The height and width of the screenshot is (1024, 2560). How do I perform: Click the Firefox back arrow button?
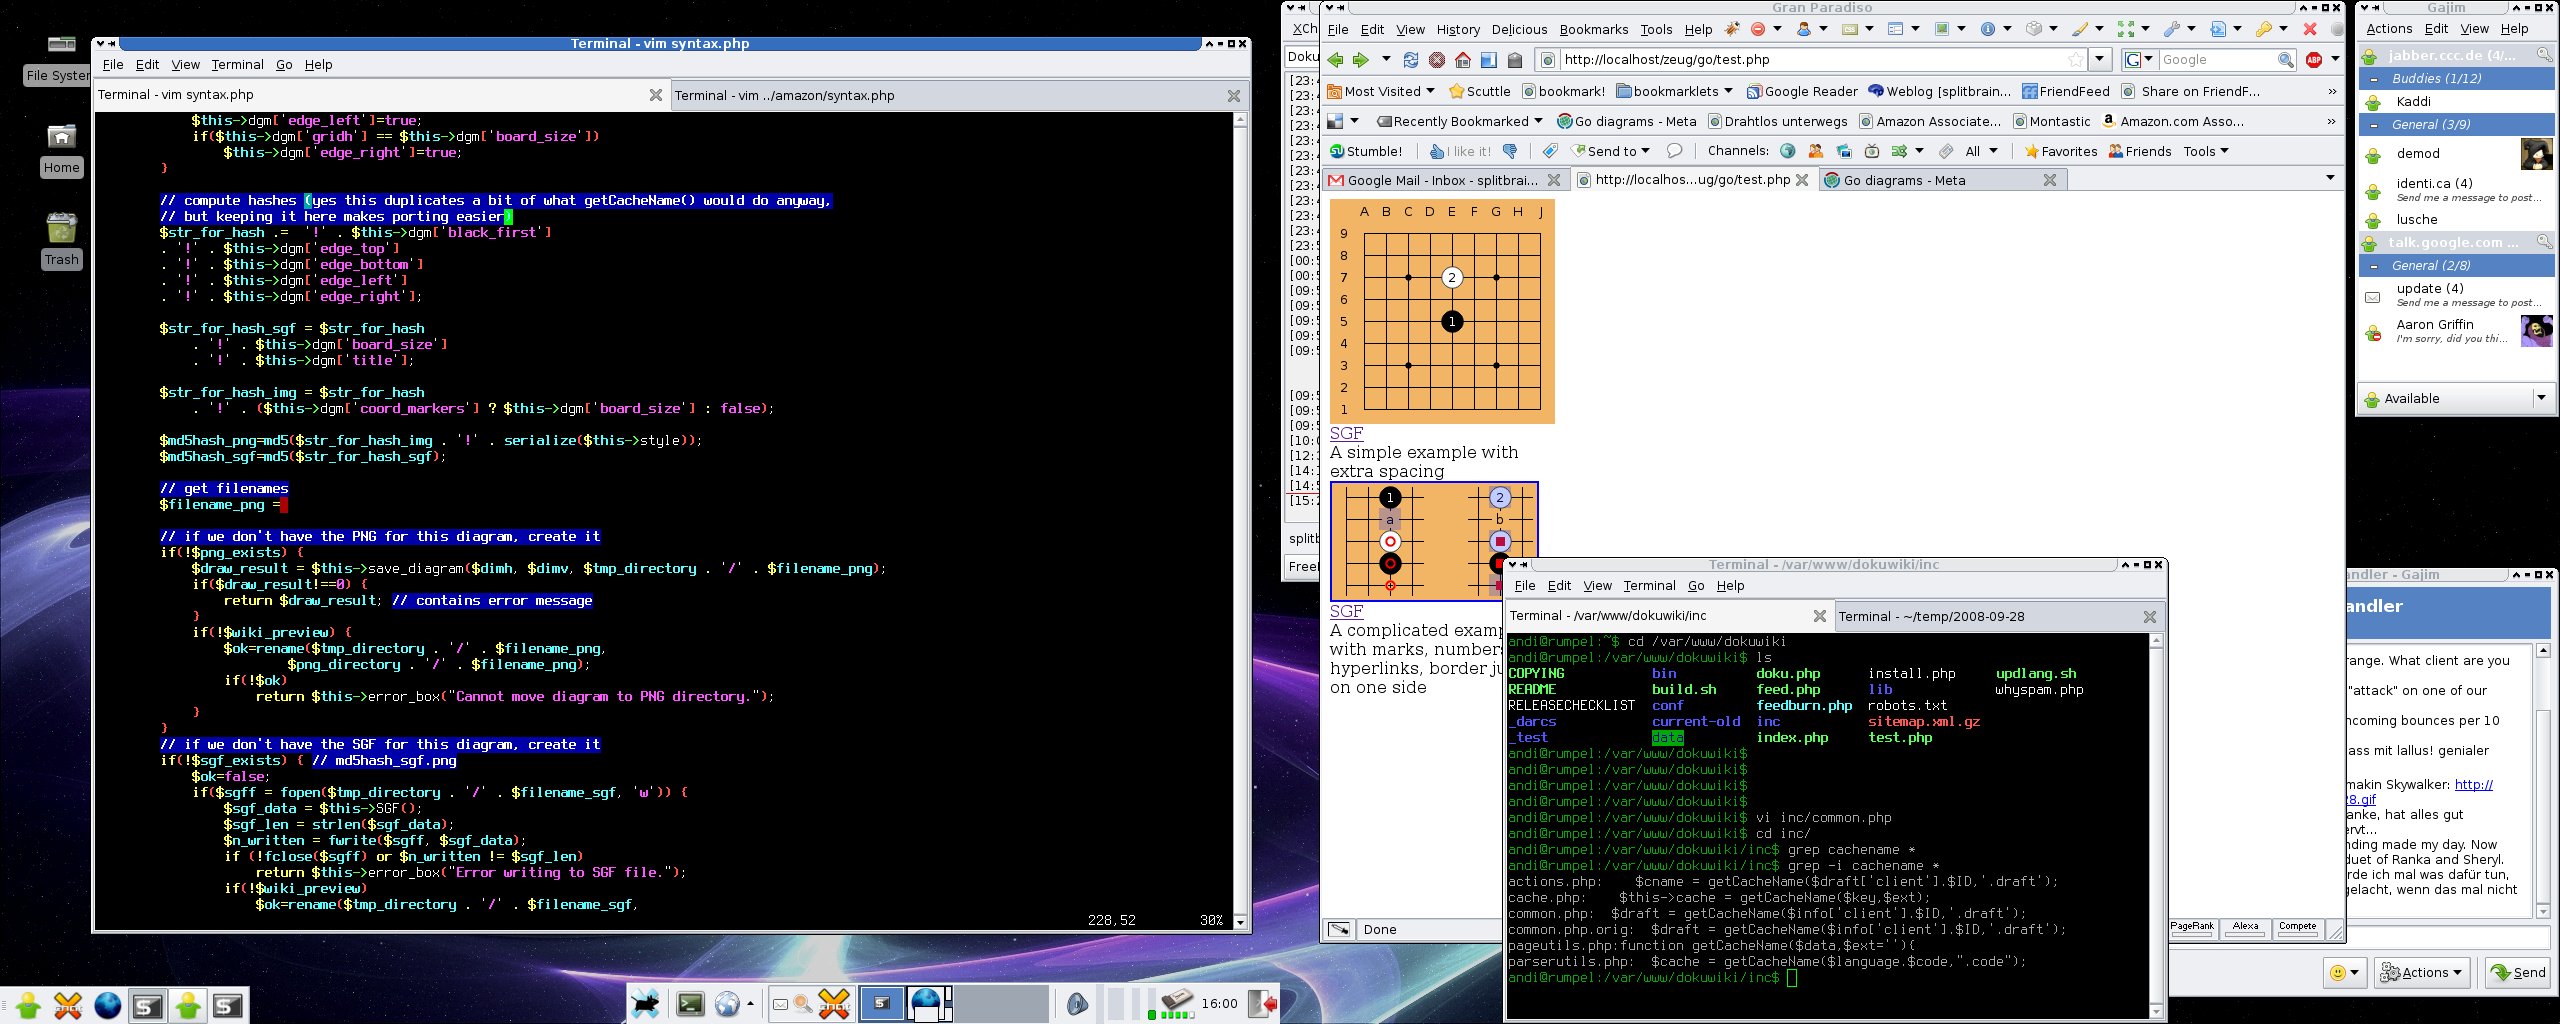point(1335,60)
